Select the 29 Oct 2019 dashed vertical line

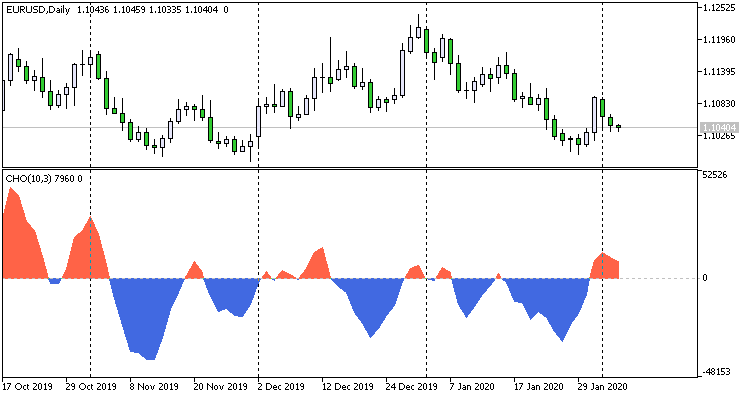coord(90,191)
